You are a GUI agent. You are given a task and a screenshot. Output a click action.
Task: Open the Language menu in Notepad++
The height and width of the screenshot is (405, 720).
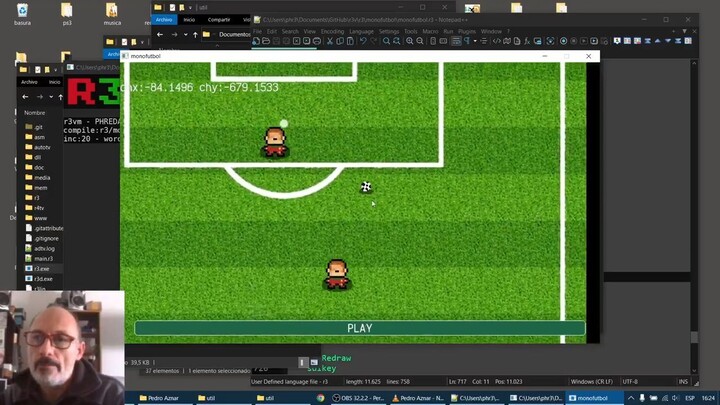tap(361, 31)
